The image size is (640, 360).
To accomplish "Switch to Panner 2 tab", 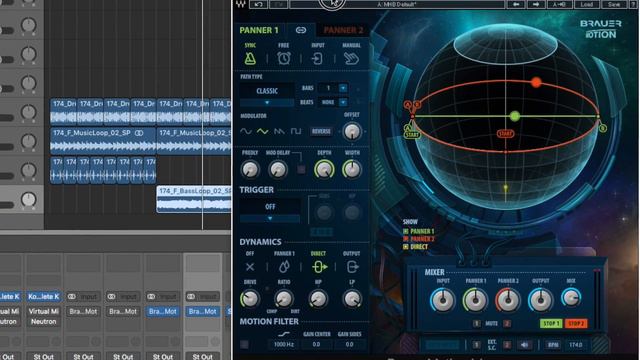I will click(343, 30).
